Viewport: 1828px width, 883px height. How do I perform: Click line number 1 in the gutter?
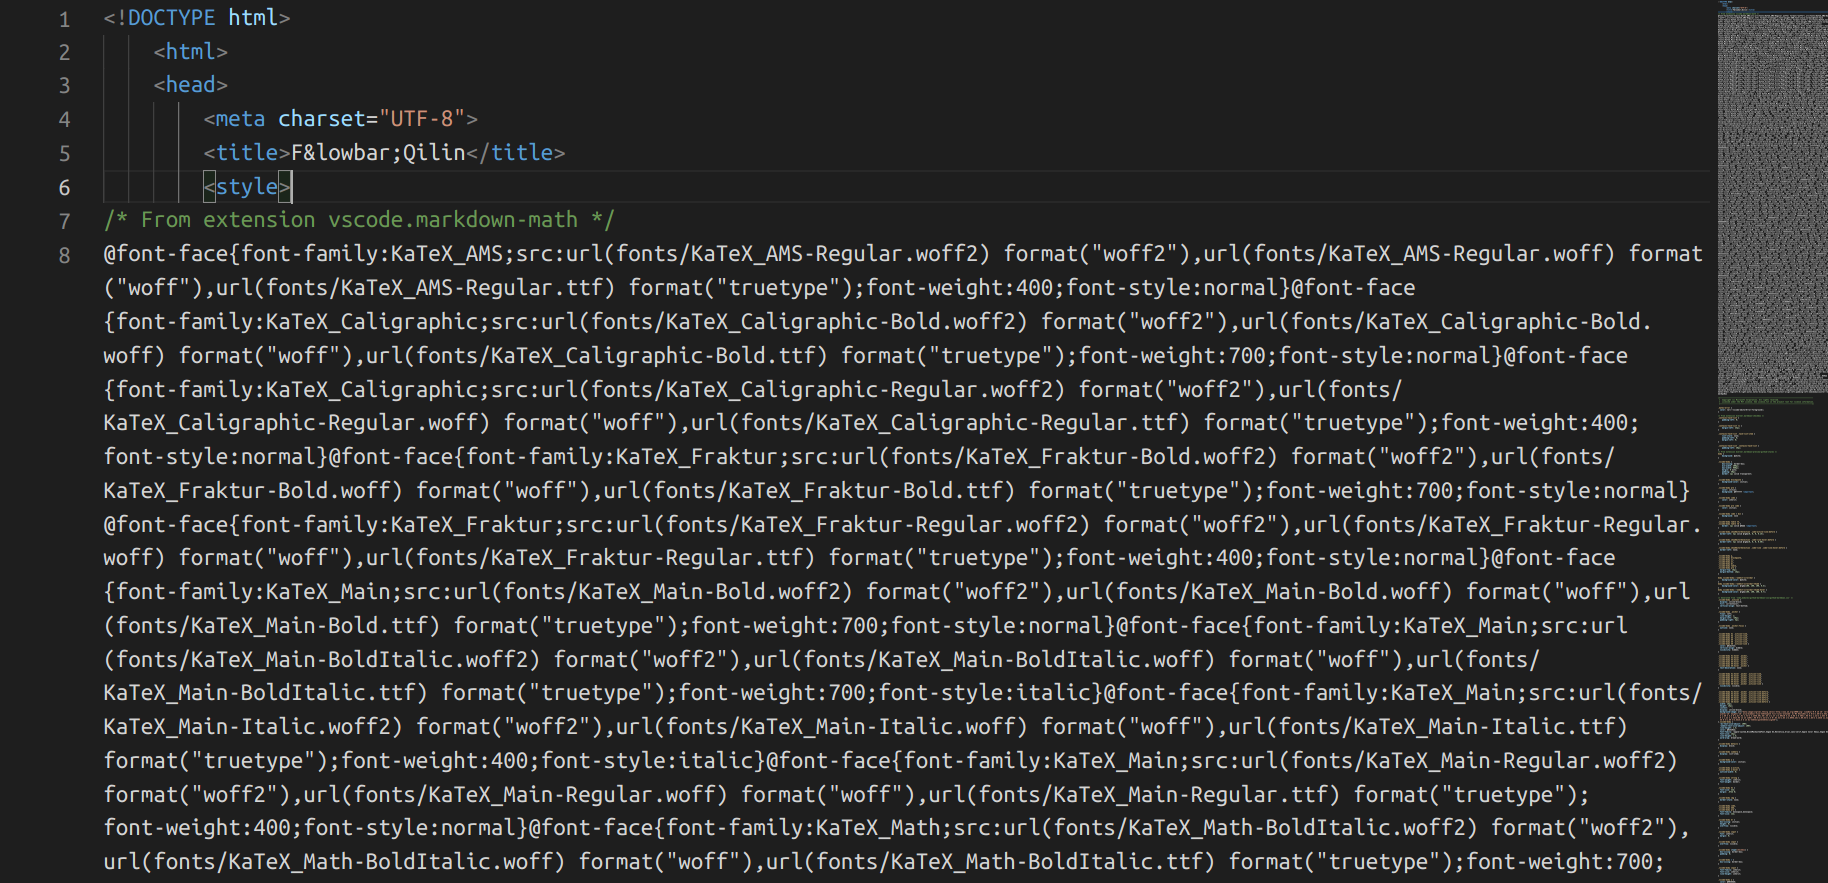coord(65,19)
